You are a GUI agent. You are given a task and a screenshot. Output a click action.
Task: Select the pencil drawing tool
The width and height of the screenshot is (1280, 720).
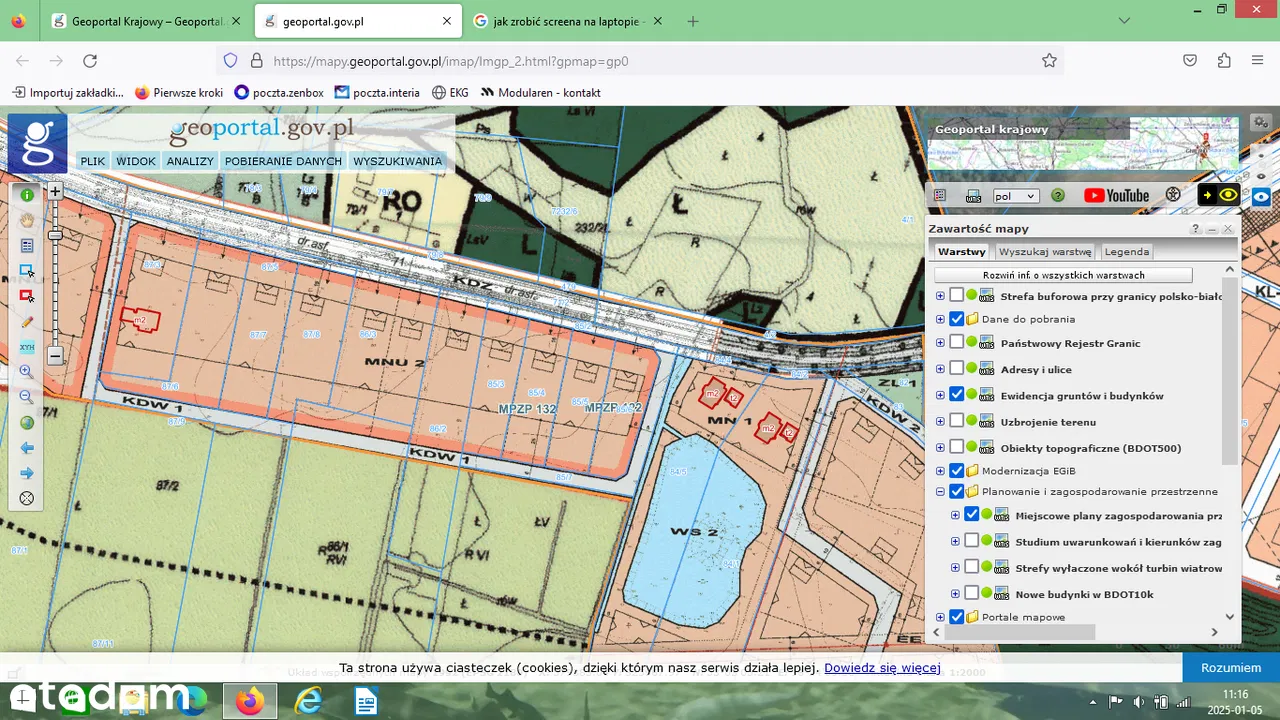point(27,322)
